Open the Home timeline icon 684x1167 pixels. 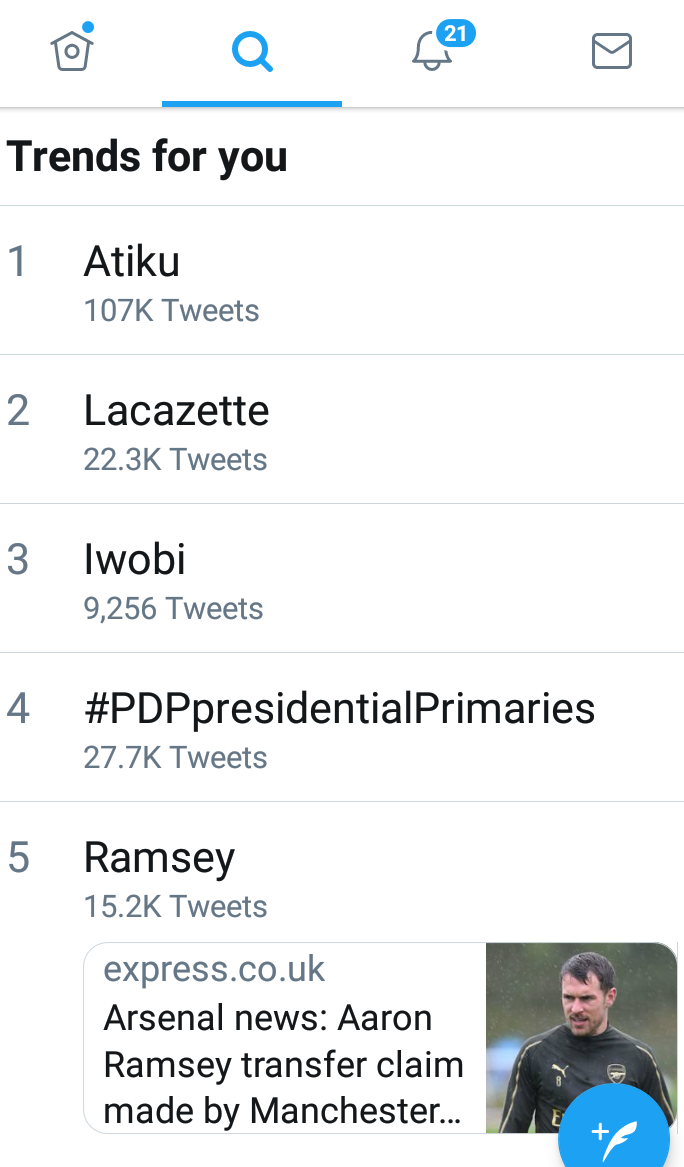[x=72, y=50]
